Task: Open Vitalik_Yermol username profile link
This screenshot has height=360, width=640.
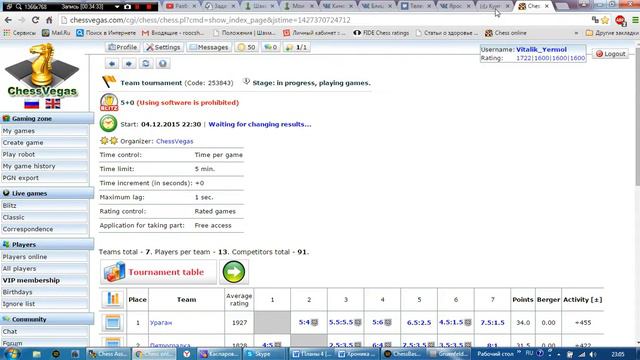Action: [541, 49]
